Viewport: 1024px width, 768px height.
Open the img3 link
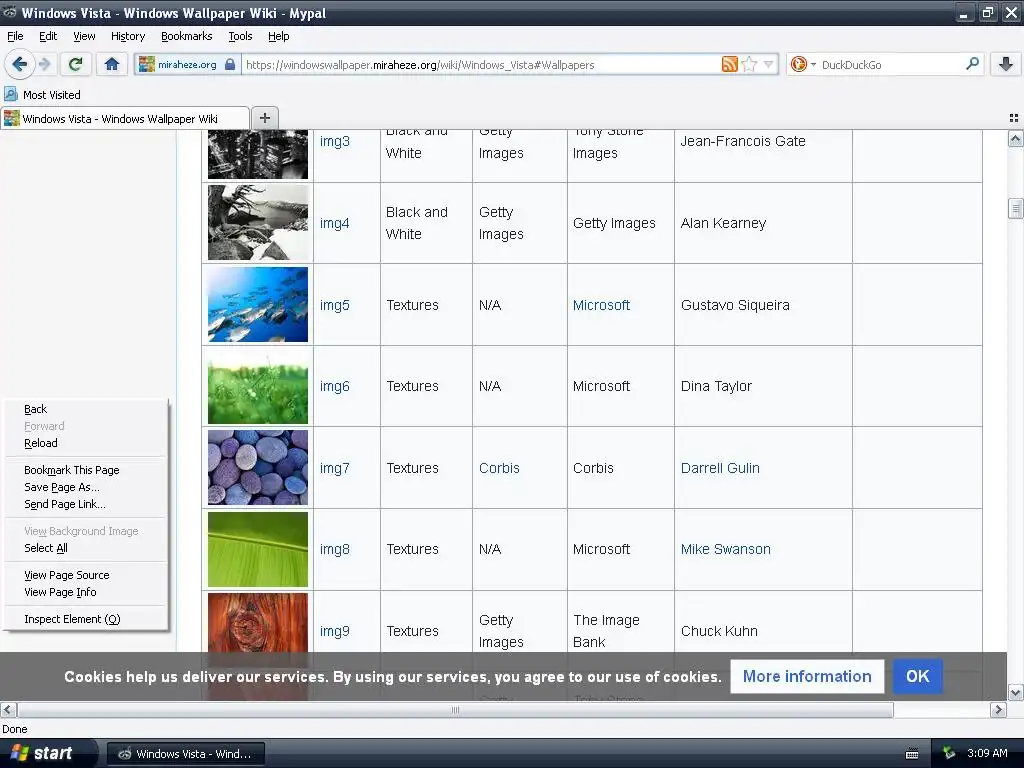coord(334,142)
